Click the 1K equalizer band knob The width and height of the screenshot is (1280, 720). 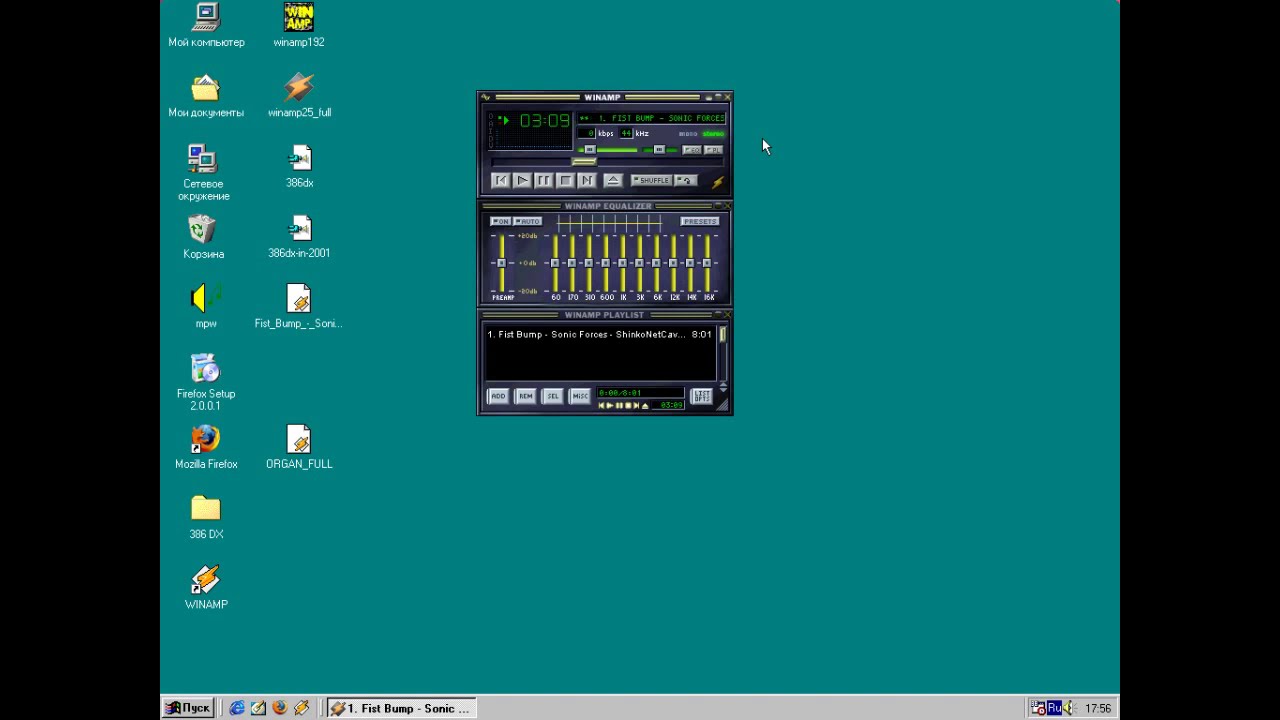(623, 263)
